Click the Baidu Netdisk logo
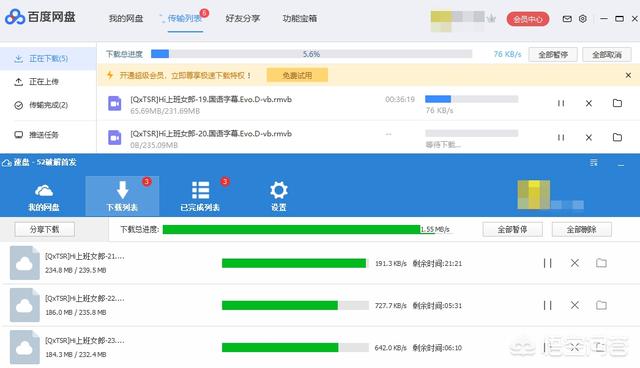 tap(40, 17)
